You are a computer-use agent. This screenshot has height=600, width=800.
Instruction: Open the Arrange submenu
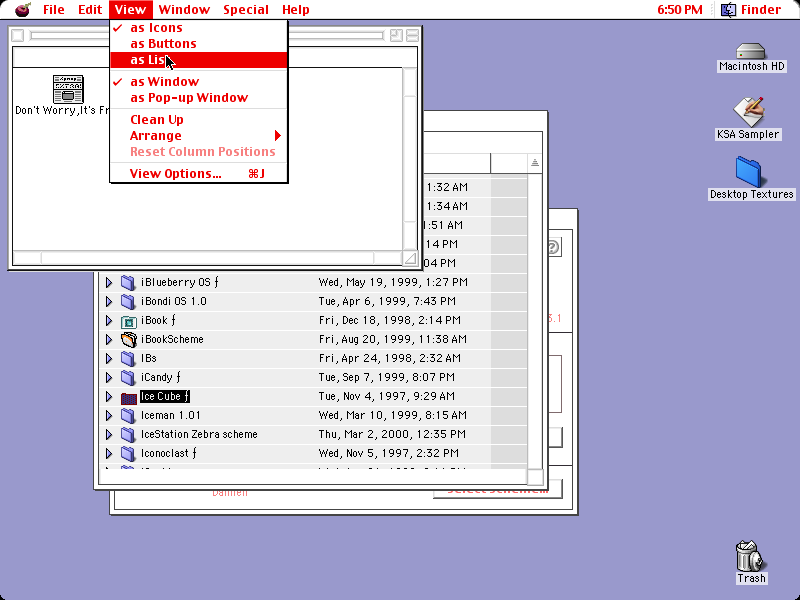pyautogui.click(x=199, y=136)
